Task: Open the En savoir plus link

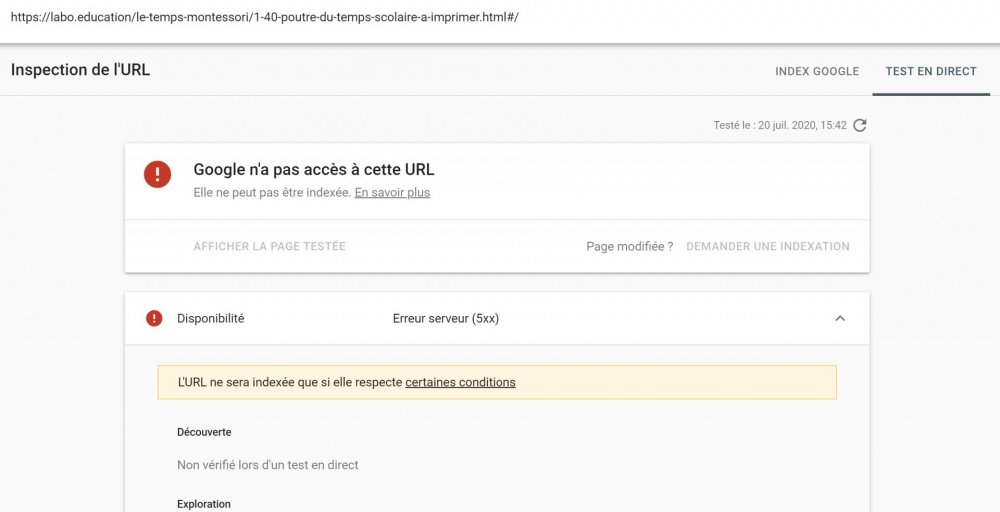Action: tap(392, 193)
